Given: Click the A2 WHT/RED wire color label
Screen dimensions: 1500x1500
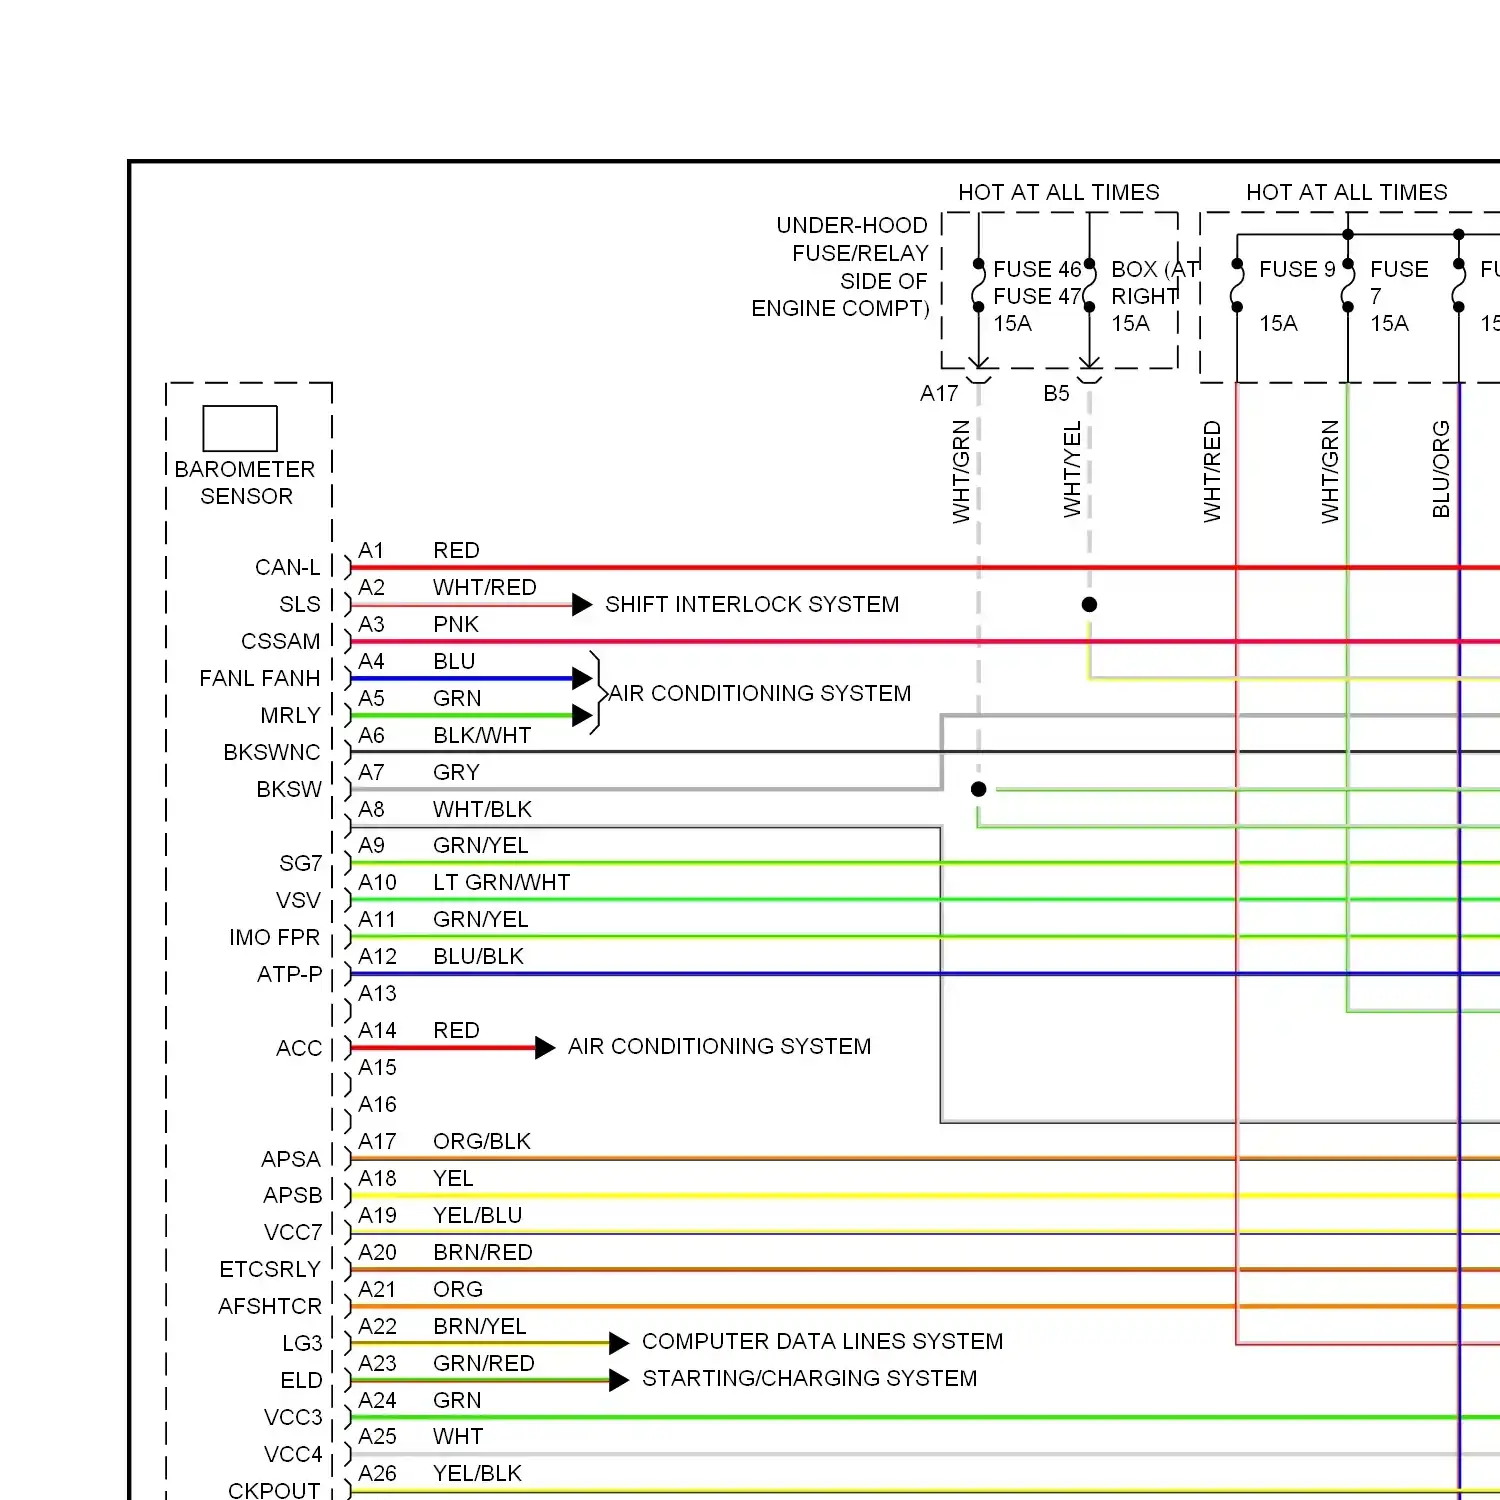Looking at the screenshot, I should tap(485, 587).
